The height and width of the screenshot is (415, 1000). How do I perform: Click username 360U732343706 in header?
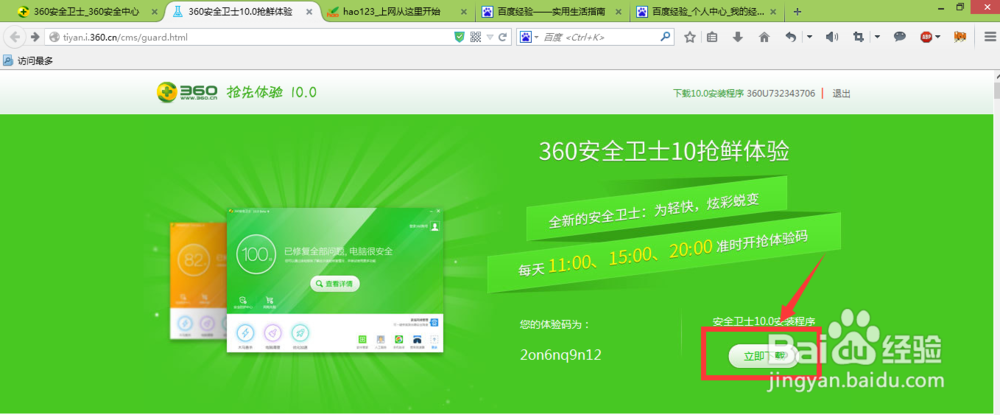click(x=781, y=94)
